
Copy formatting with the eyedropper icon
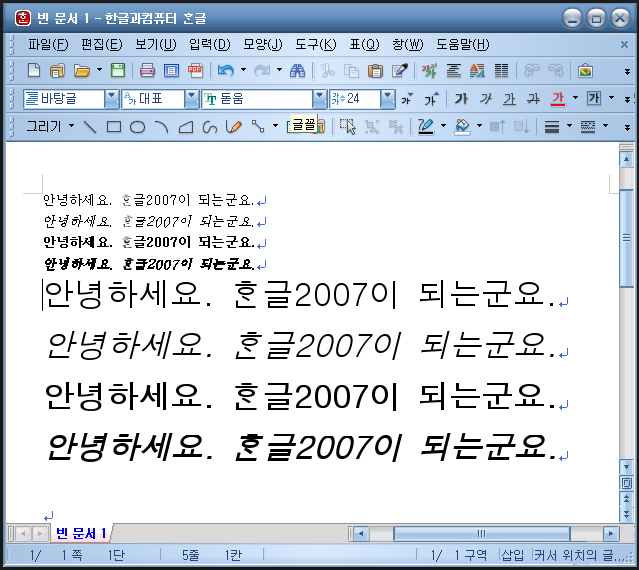[x=399, y=70]
